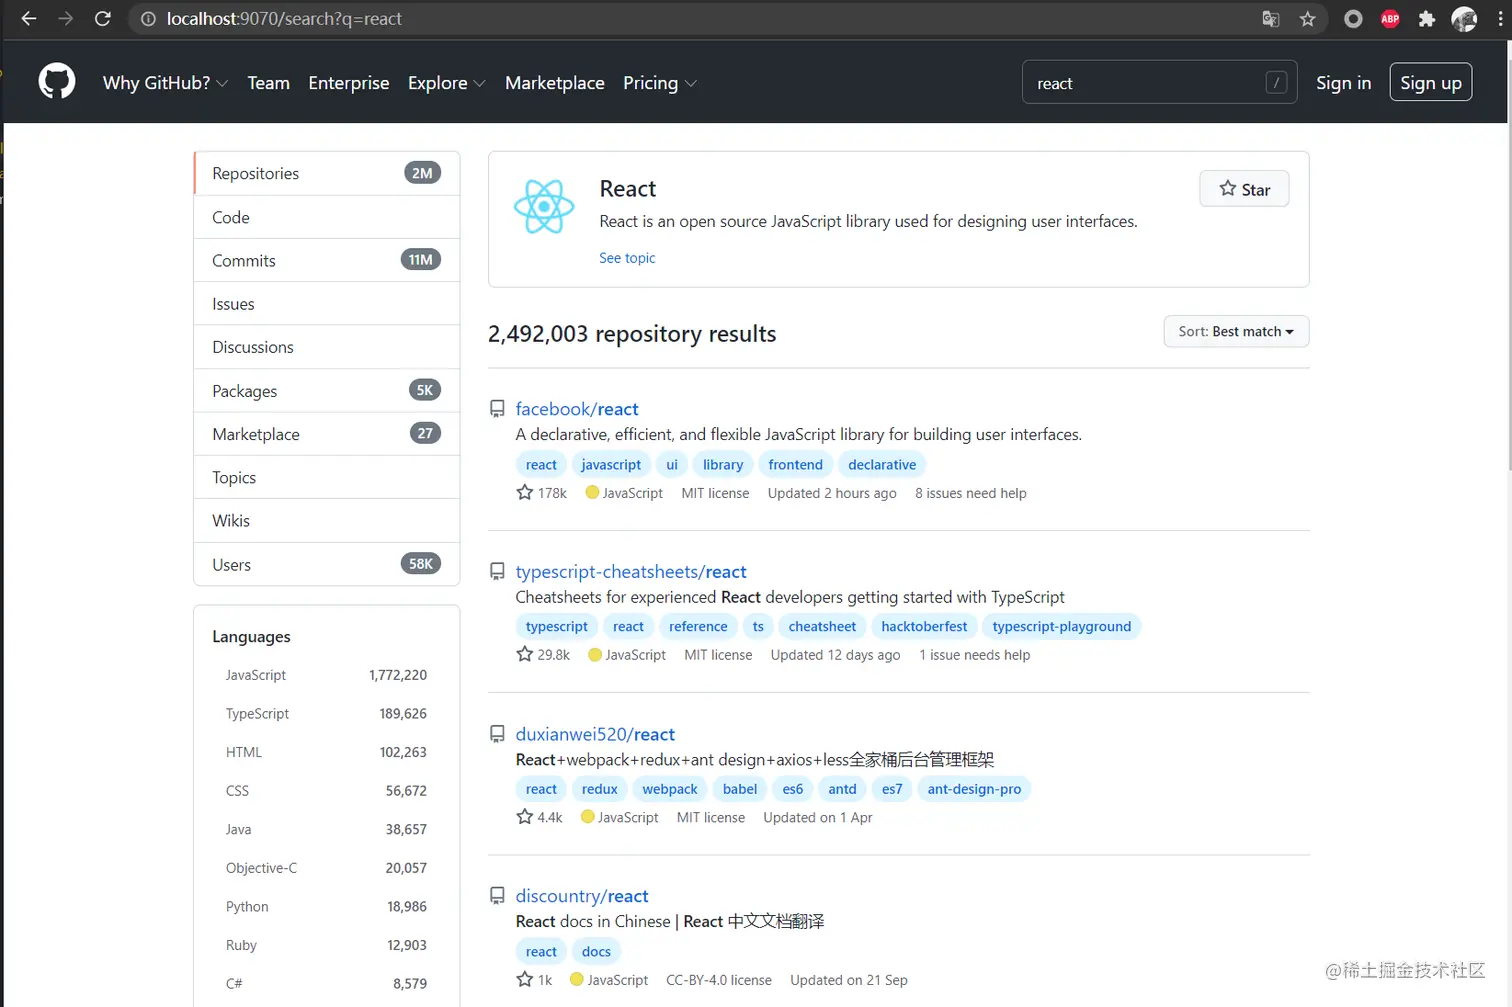Select the Discussions results category
Screen dimensions: 1512x1007
tap(327, 347)
